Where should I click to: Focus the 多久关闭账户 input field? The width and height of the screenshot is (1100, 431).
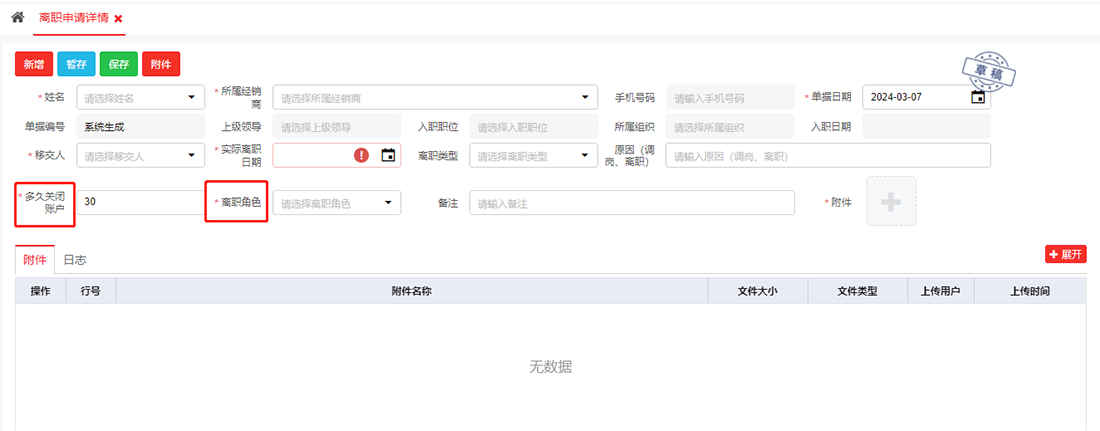coord(140,202)
